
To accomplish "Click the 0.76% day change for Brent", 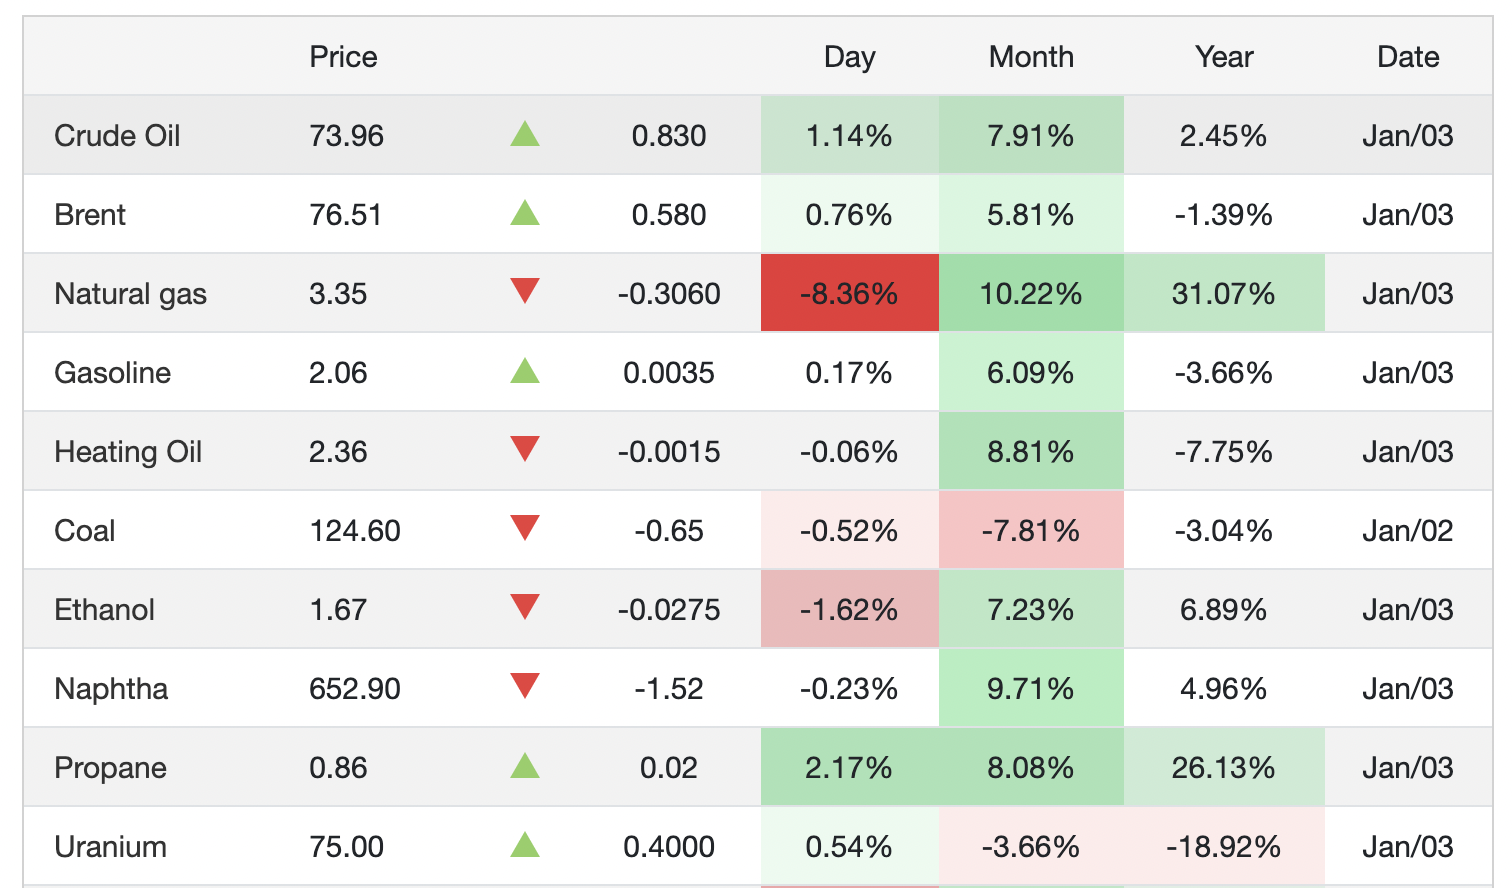I will pos(850,214).
